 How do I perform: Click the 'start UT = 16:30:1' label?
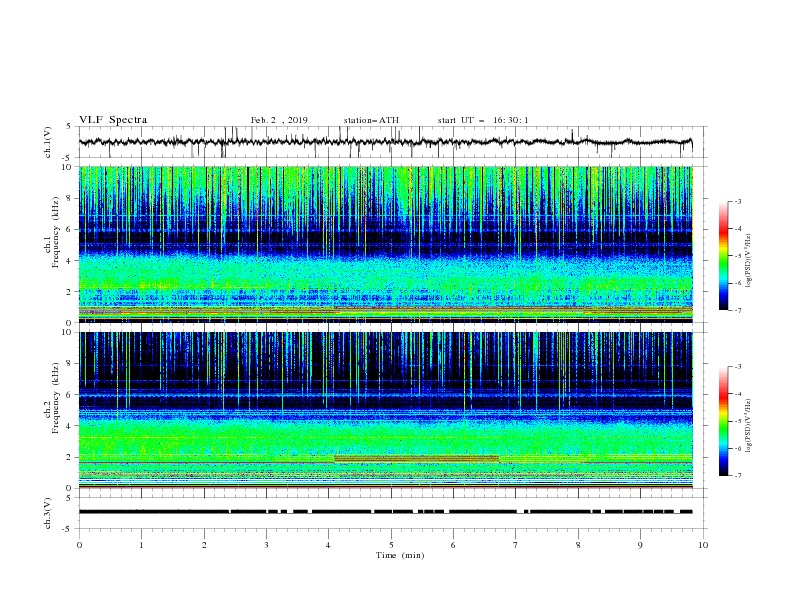pos(483,120)
